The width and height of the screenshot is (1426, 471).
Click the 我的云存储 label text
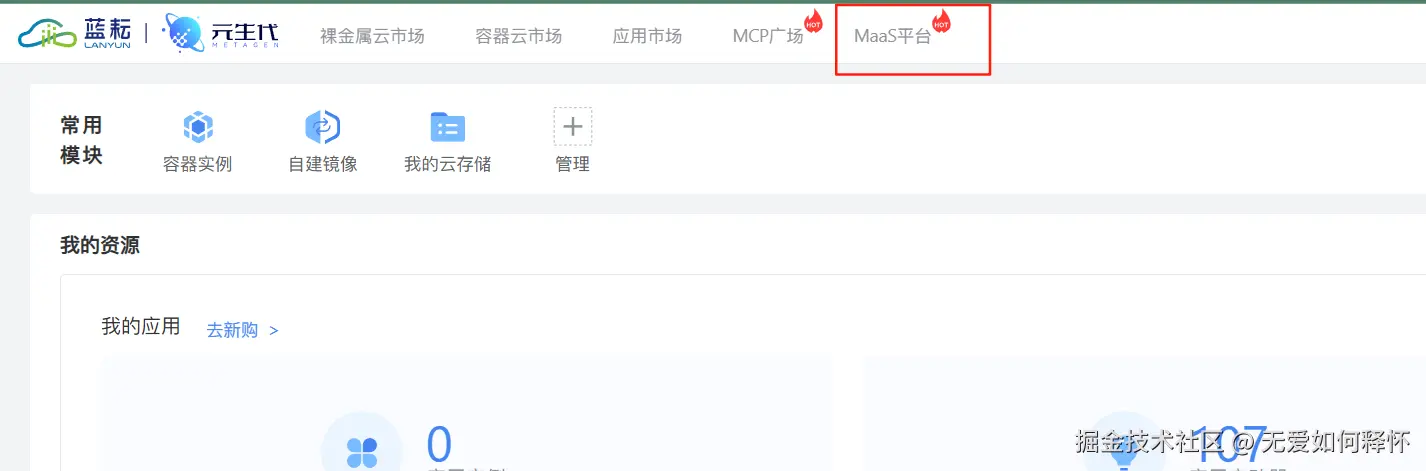click(448, 164)
